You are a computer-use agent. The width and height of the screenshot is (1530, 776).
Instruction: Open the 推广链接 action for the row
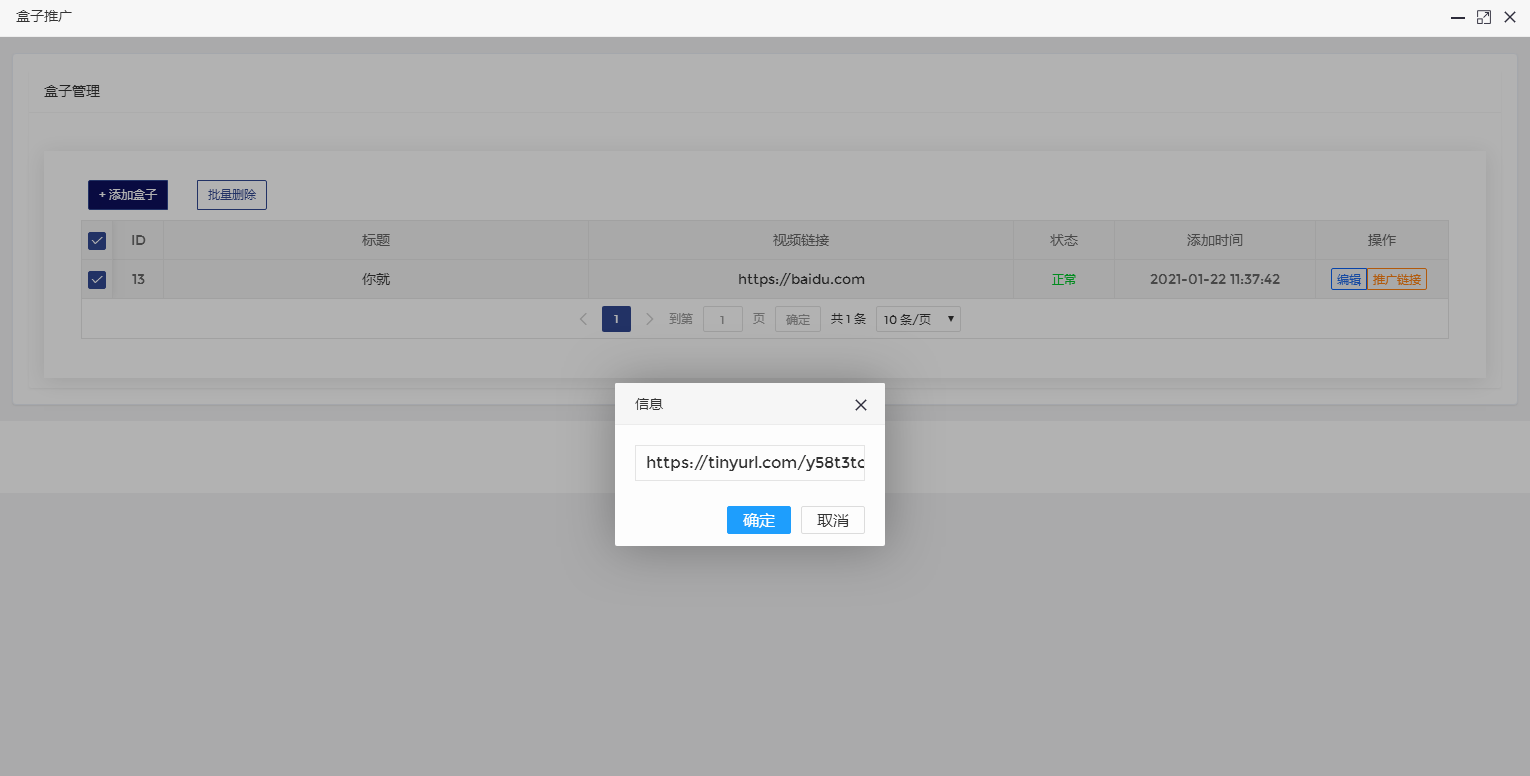[x=1396, y=279]
